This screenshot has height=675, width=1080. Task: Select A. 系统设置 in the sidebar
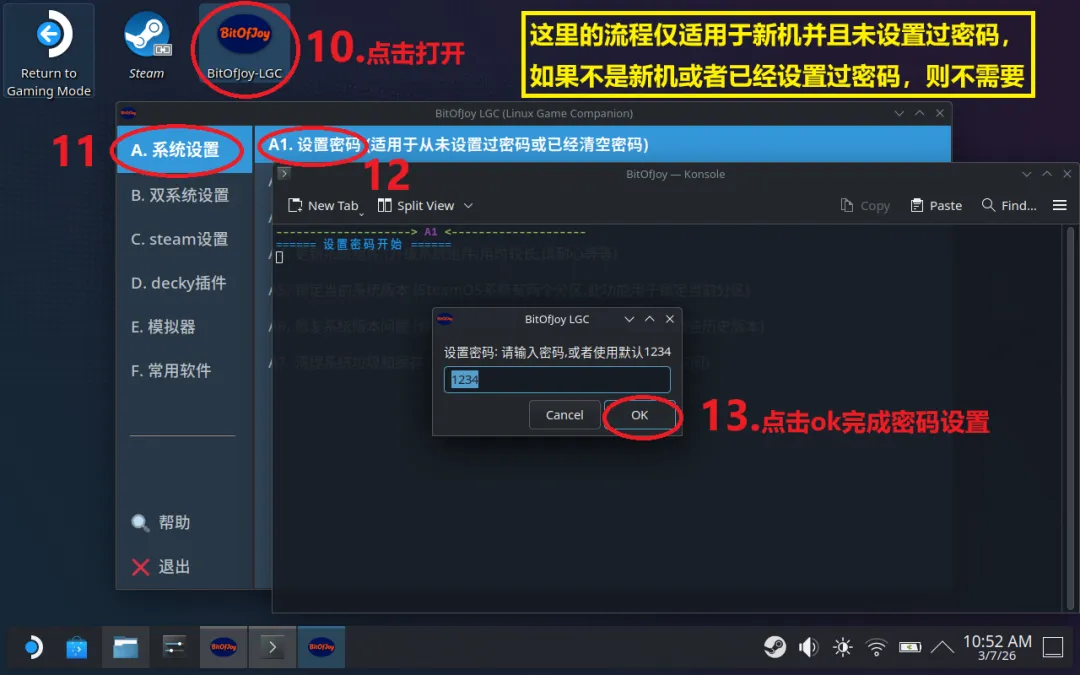point(184,149)
